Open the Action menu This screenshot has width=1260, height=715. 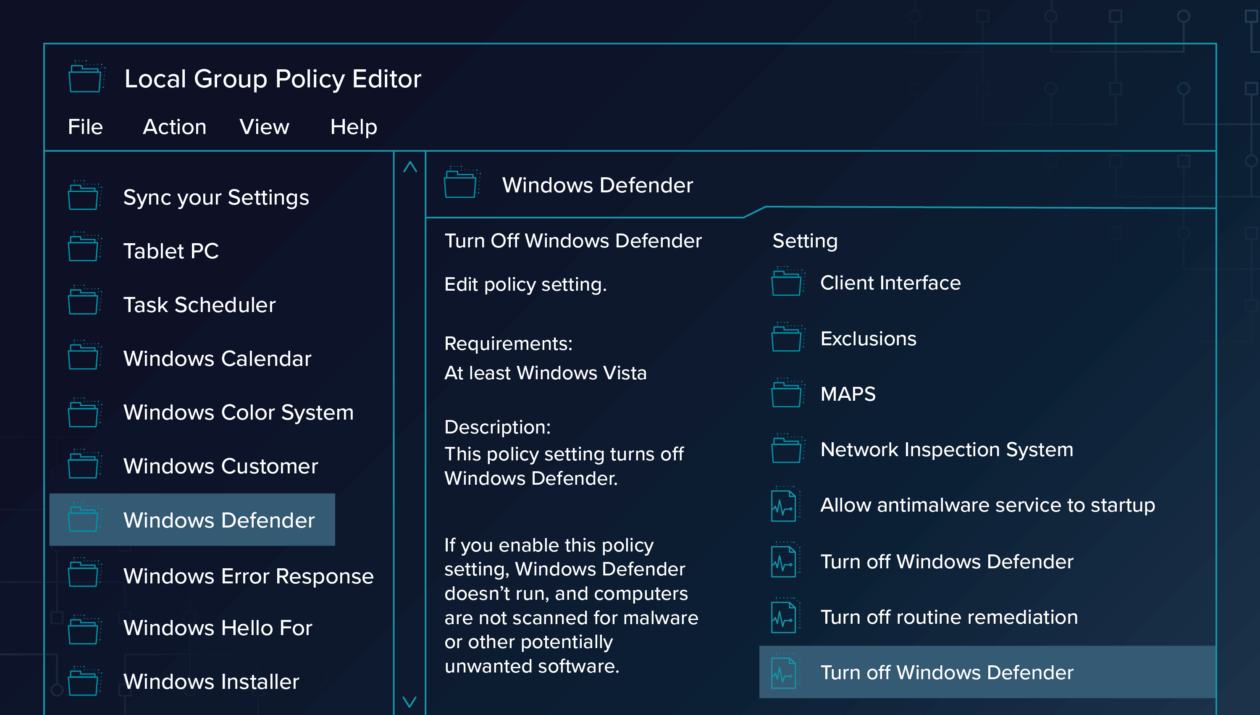(x=174, y=127)
